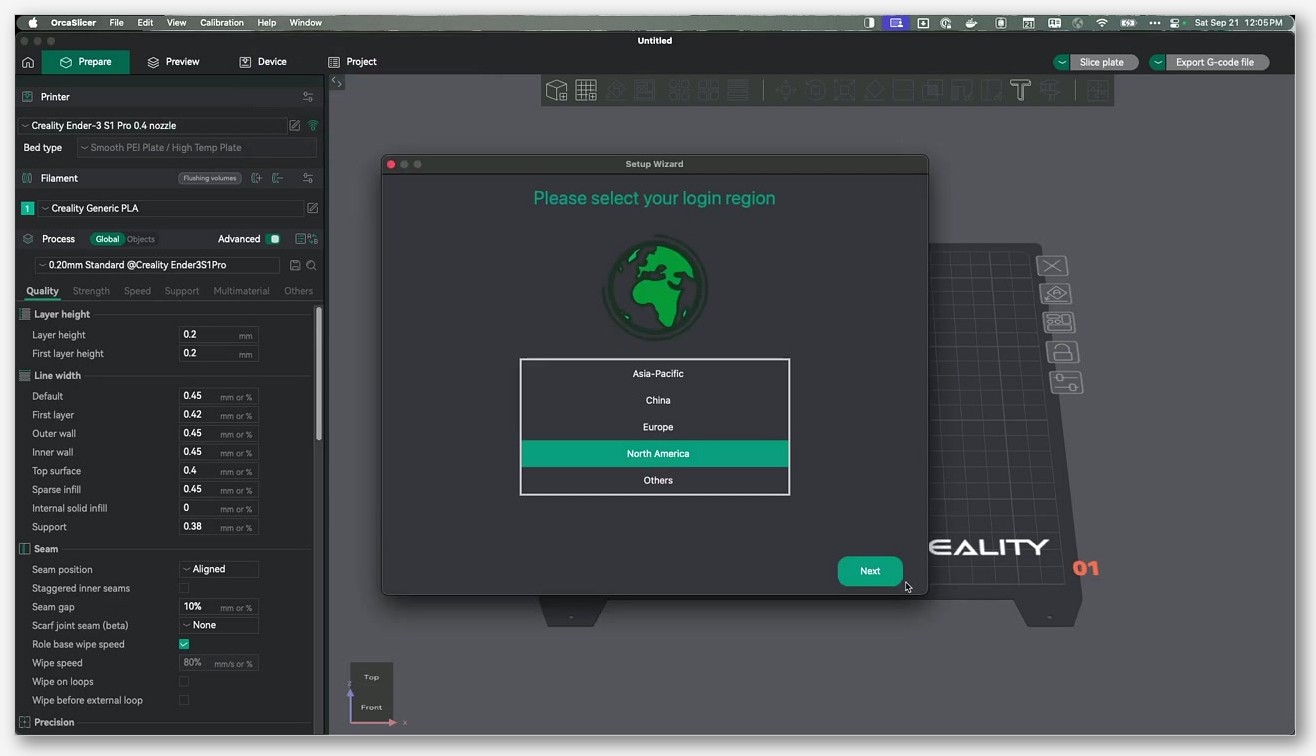Click the Next button in Setup Wizard
The width and height of the screenshot is (1316, 756).
tap(870, 571)
